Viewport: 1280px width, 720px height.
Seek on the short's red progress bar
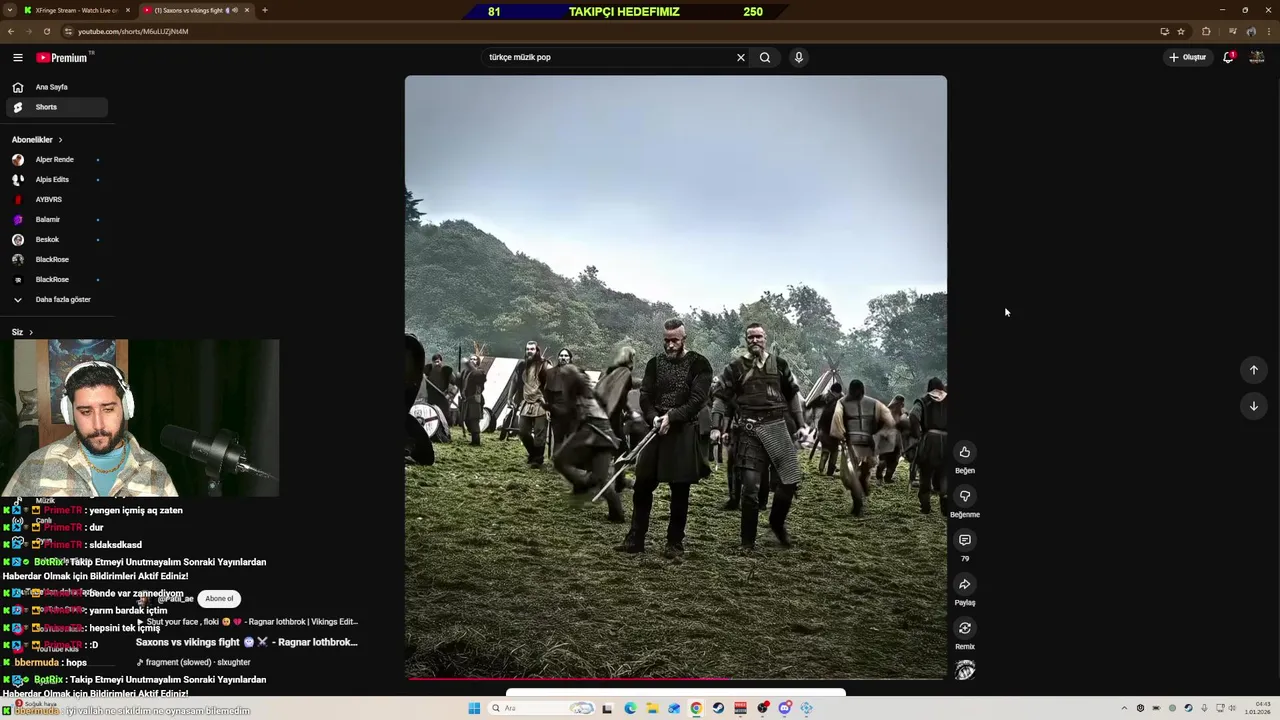[675, 679]
